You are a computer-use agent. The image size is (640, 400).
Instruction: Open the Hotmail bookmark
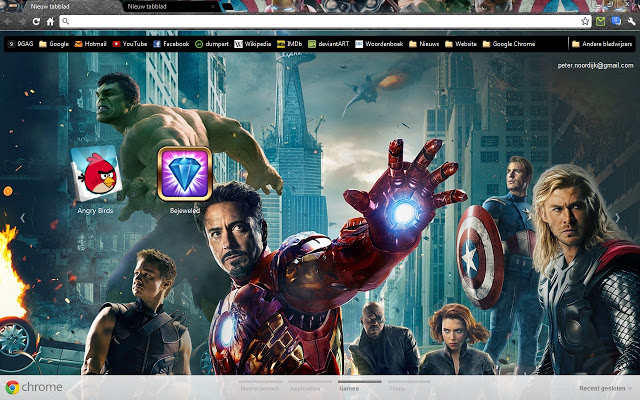point(90,44)
